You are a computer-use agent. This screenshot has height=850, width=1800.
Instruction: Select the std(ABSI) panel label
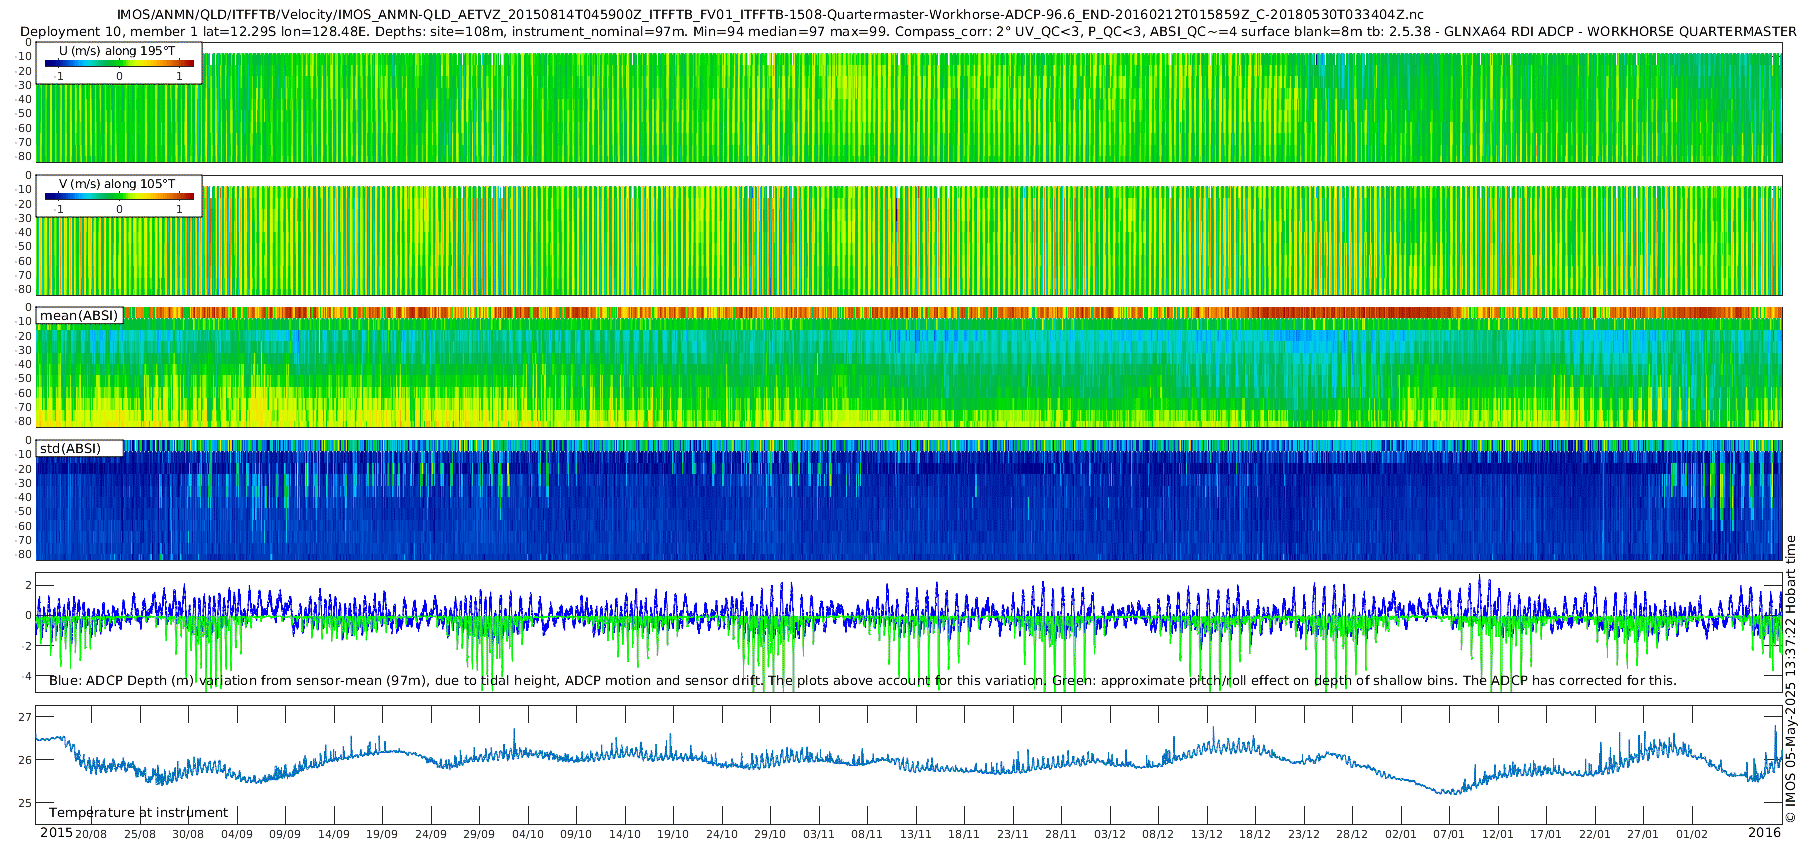(70, 448)
